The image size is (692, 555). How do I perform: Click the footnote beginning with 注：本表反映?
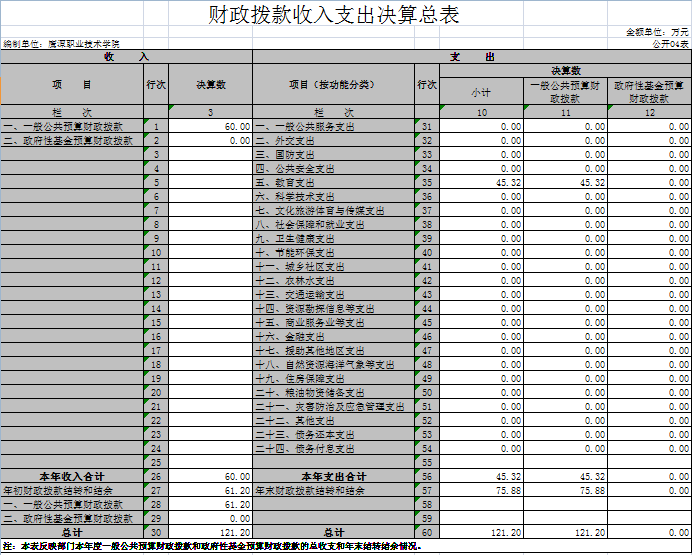(x=212, y=547)
